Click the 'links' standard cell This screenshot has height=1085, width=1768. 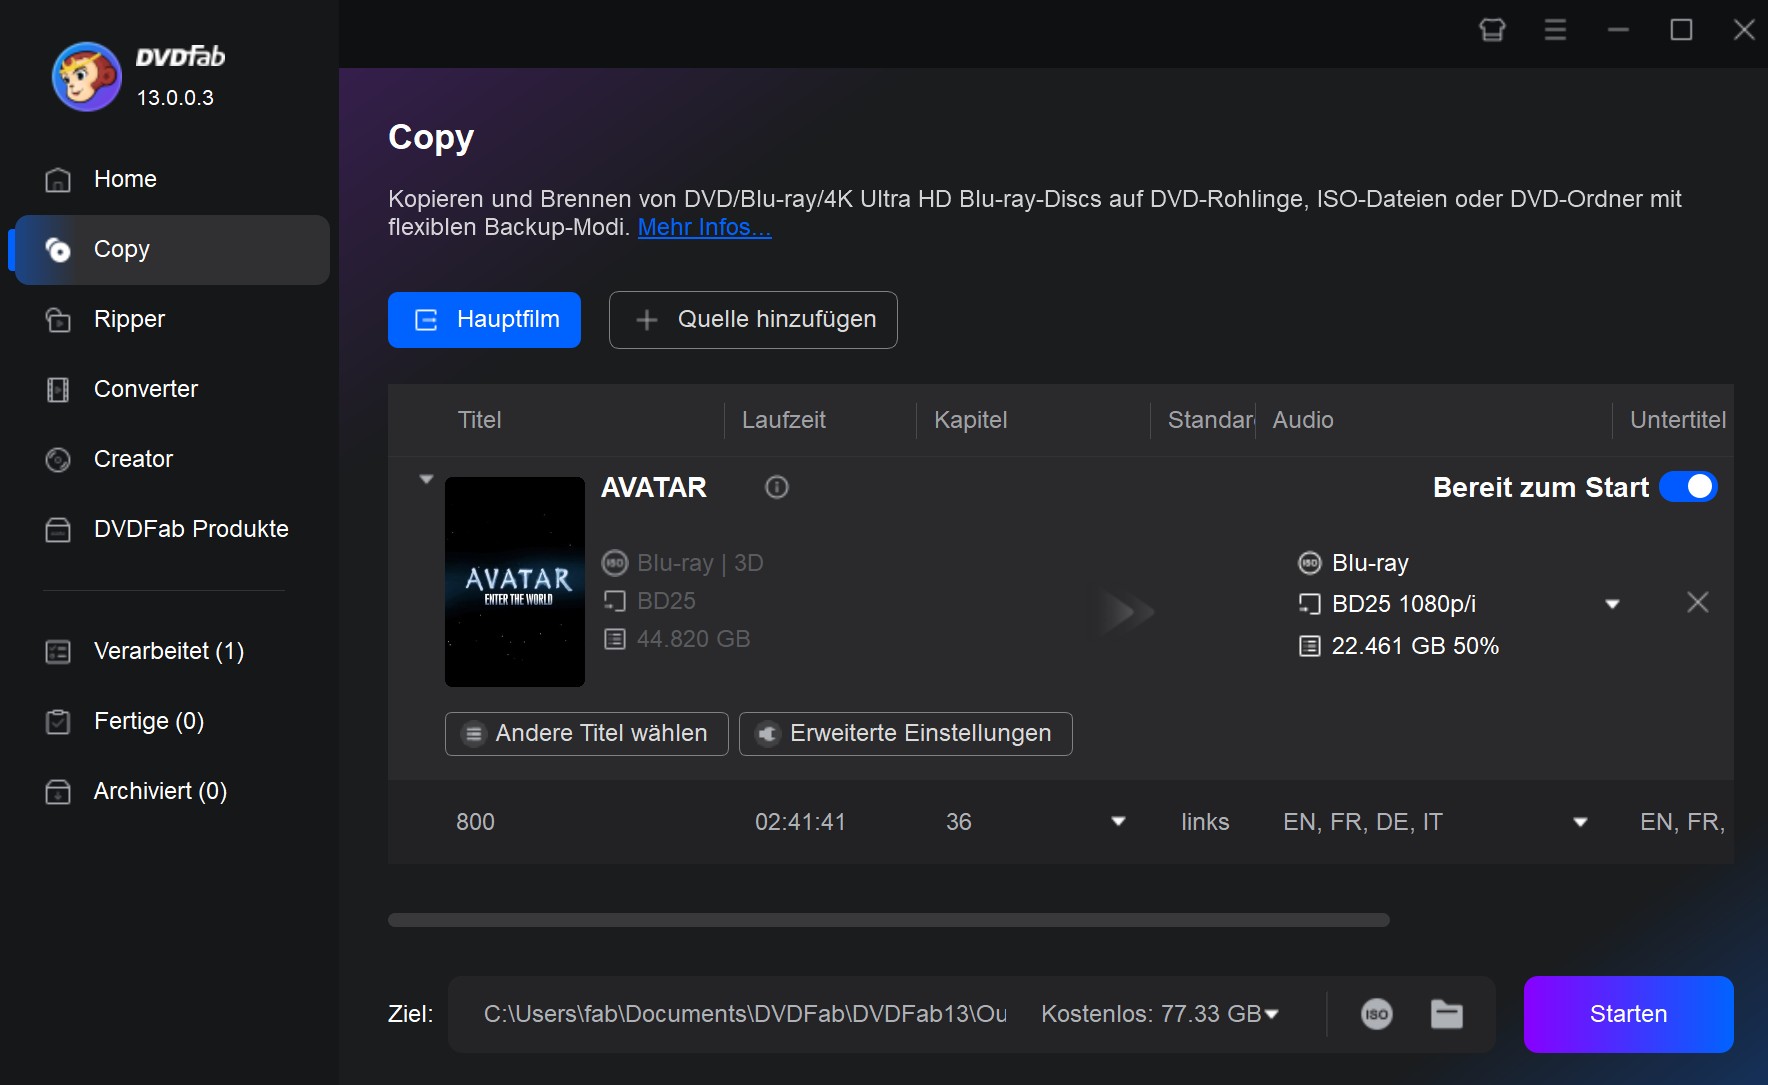pos(1205,822)
